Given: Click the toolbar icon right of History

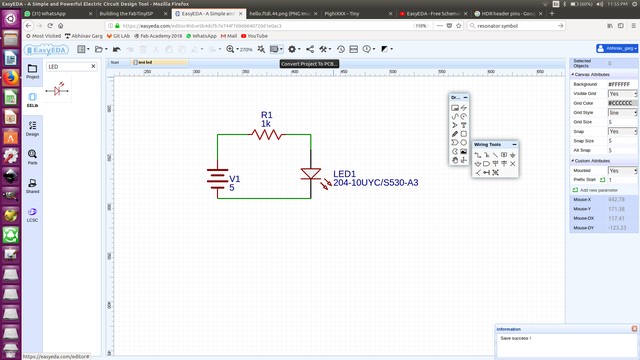Looking at the screenshot, I should point(353,49).
